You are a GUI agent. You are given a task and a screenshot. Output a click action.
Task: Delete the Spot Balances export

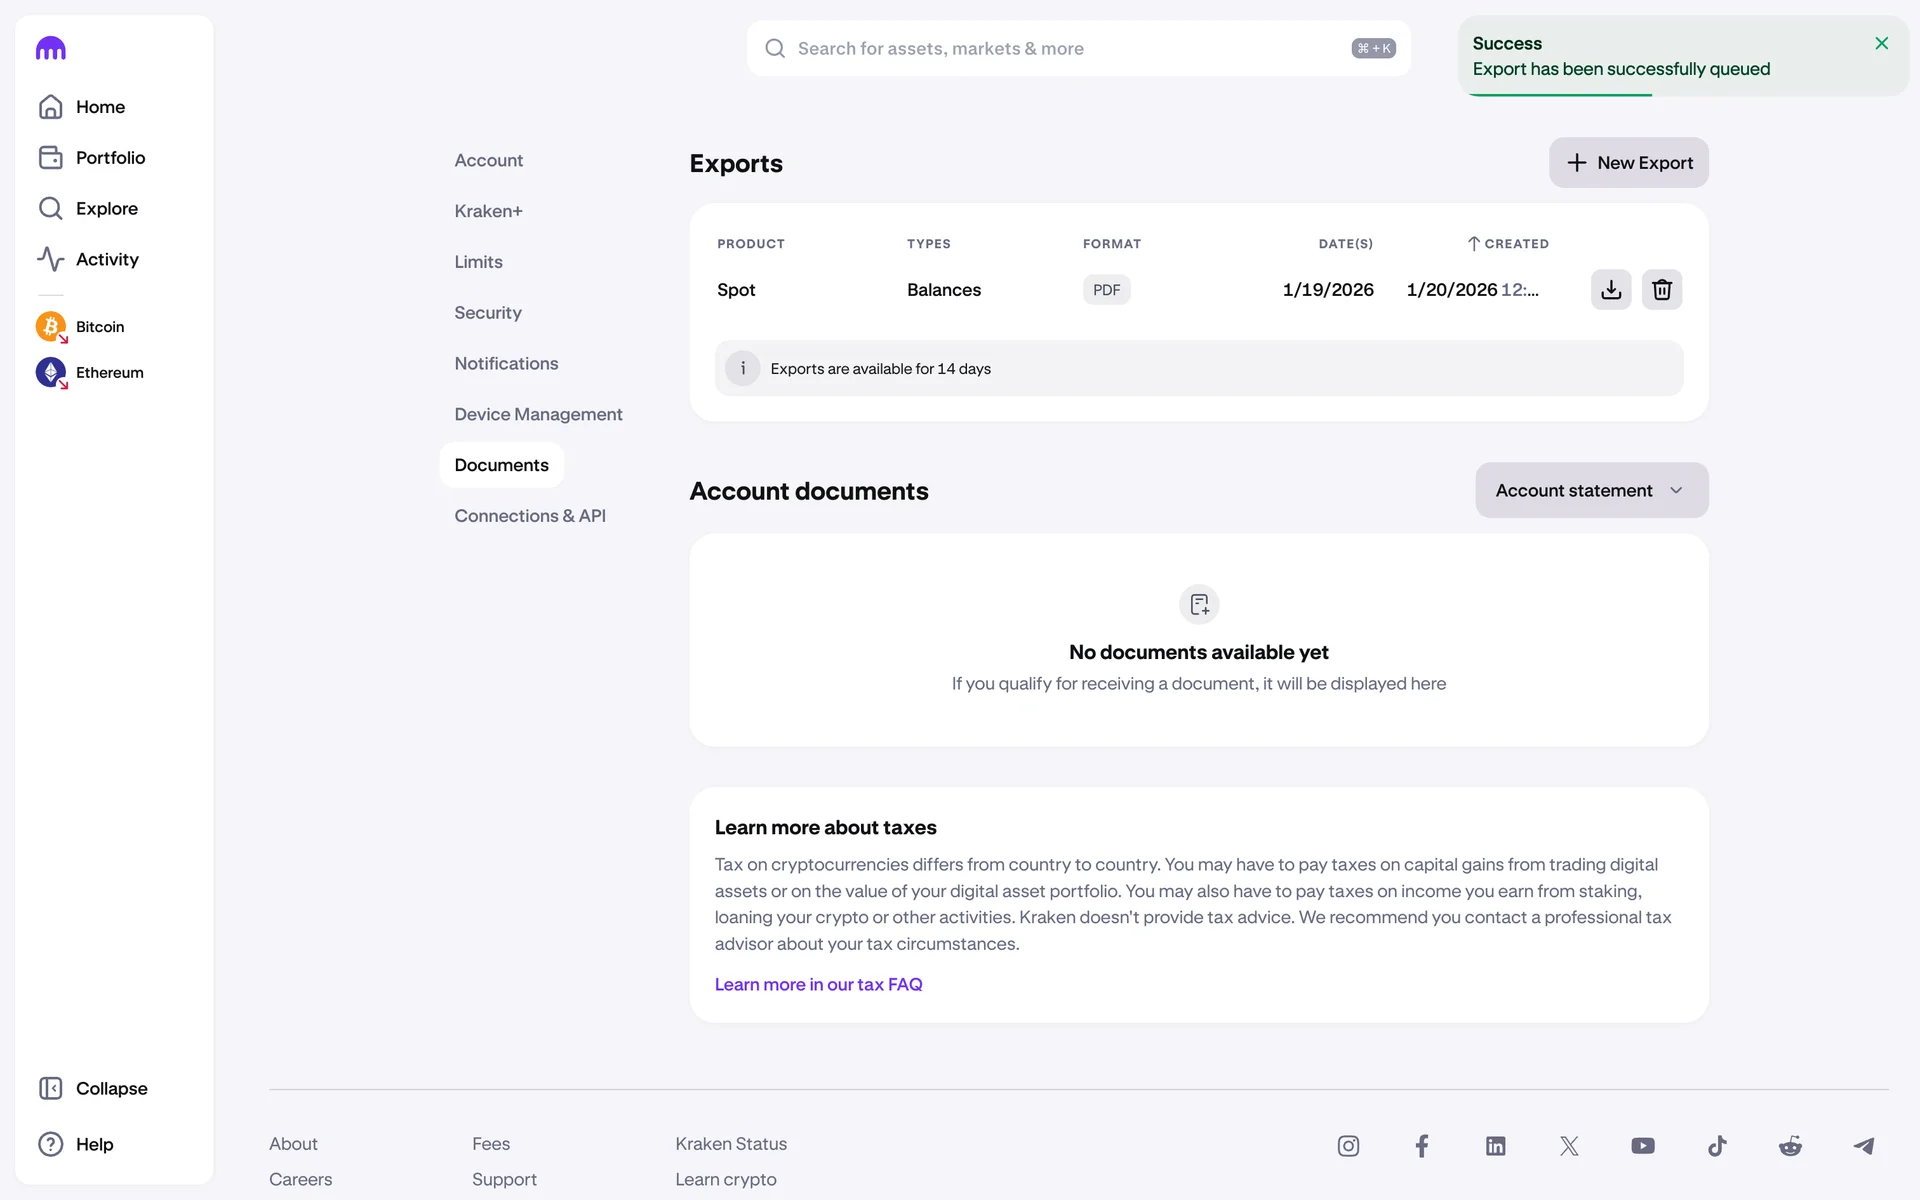tap(1661, 290)
